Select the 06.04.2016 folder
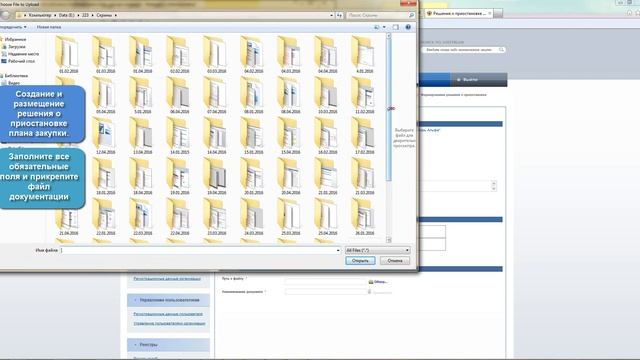 [x=179, y=95]
